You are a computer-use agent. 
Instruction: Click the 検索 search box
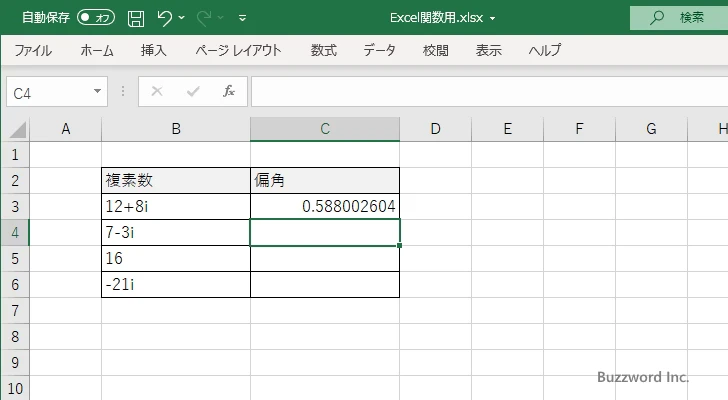[679, 18]
